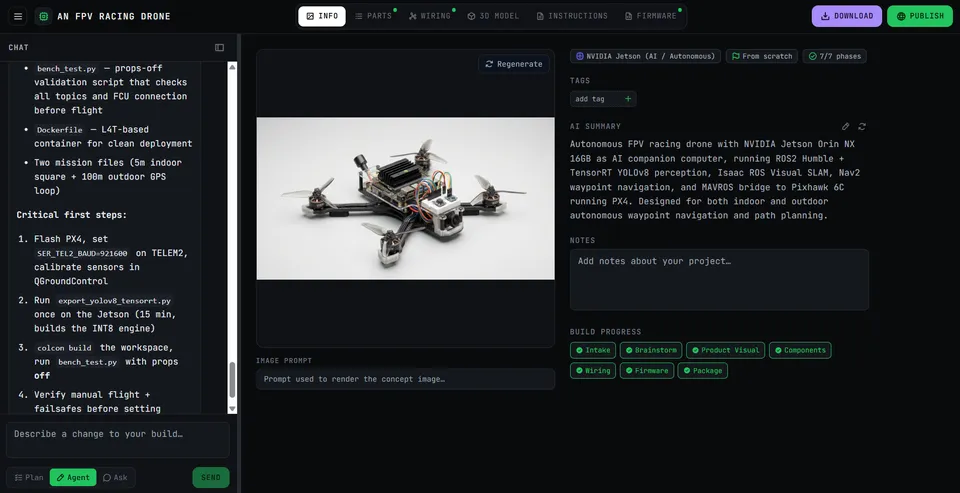
Task: Regenerate the concept image
Action: [514, 64]
